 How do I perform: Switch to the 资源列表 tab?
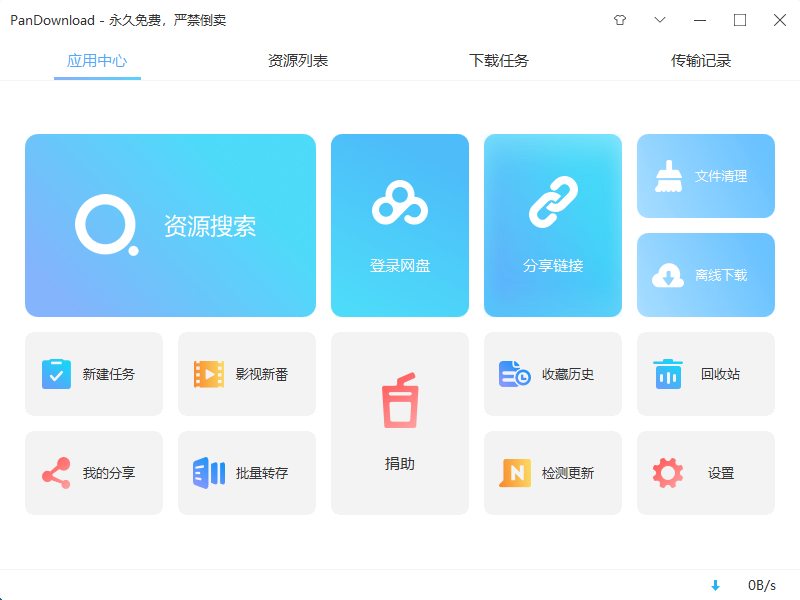(x=297, y=60)
